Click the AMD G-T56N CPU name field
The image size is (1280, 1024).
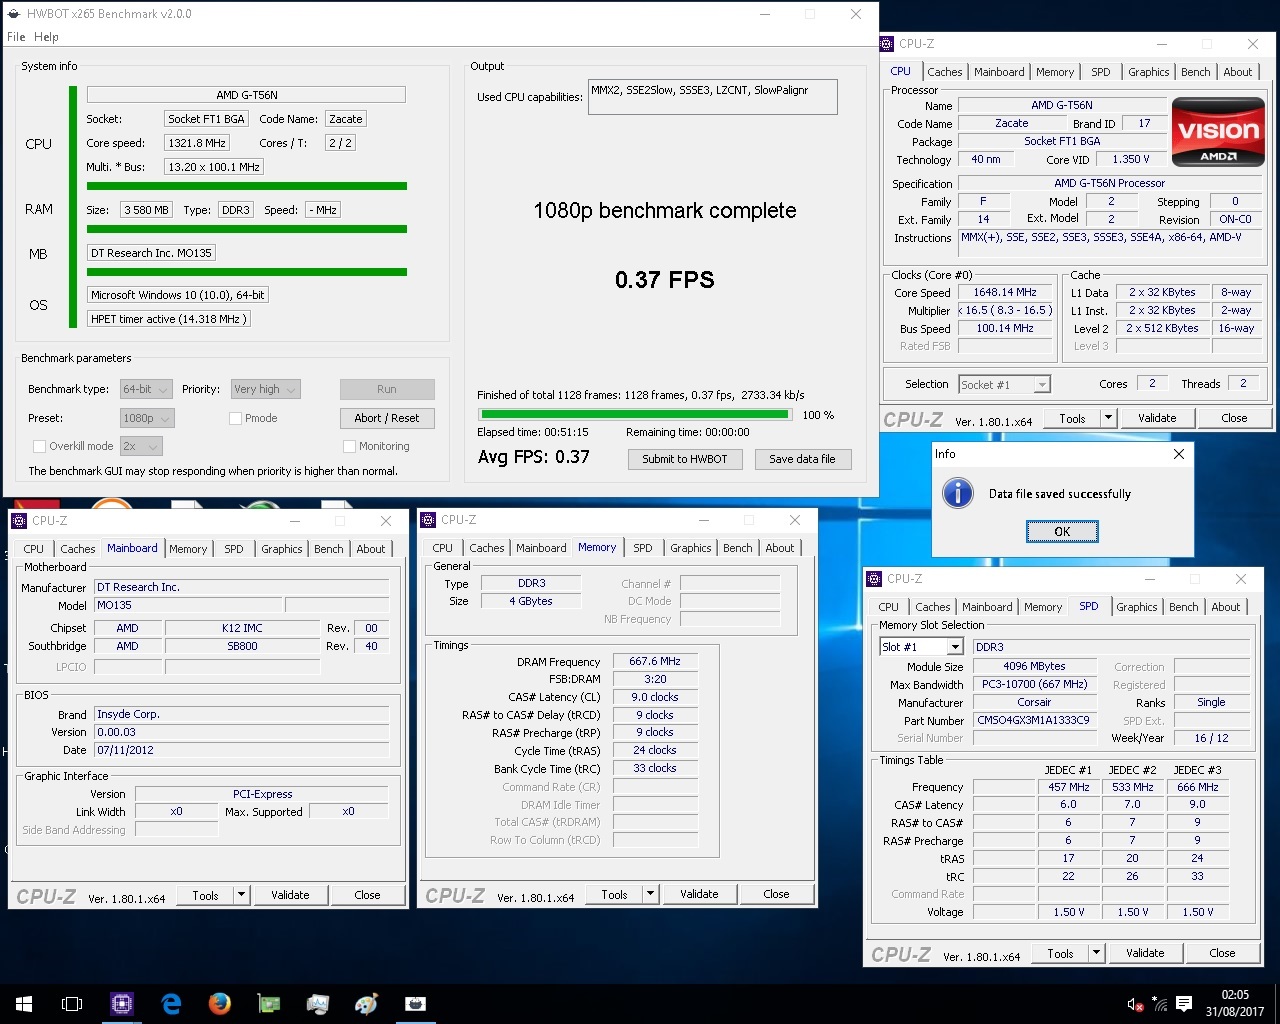click(246, 95)
